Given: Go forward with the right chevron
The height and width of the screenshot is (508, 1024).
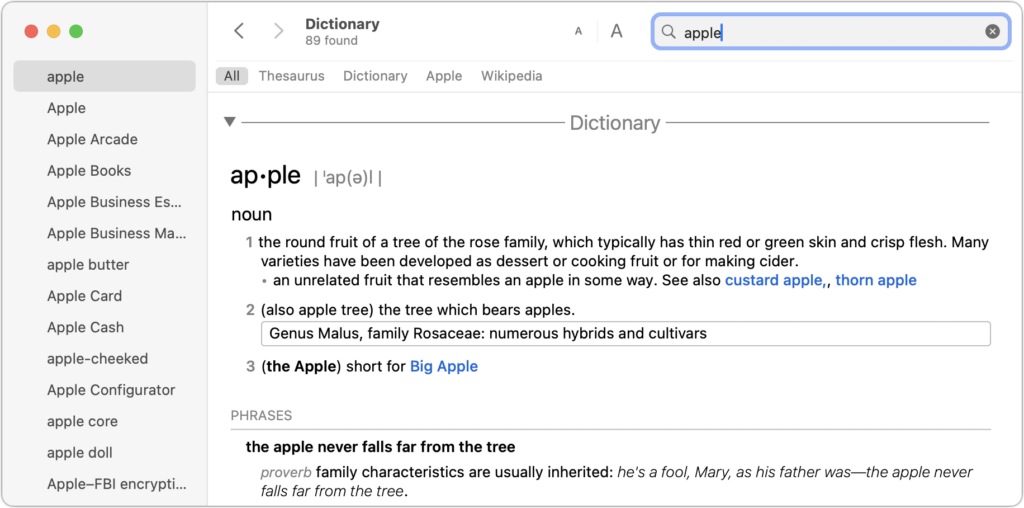Looking at the screenshot, I should (279, 31).
